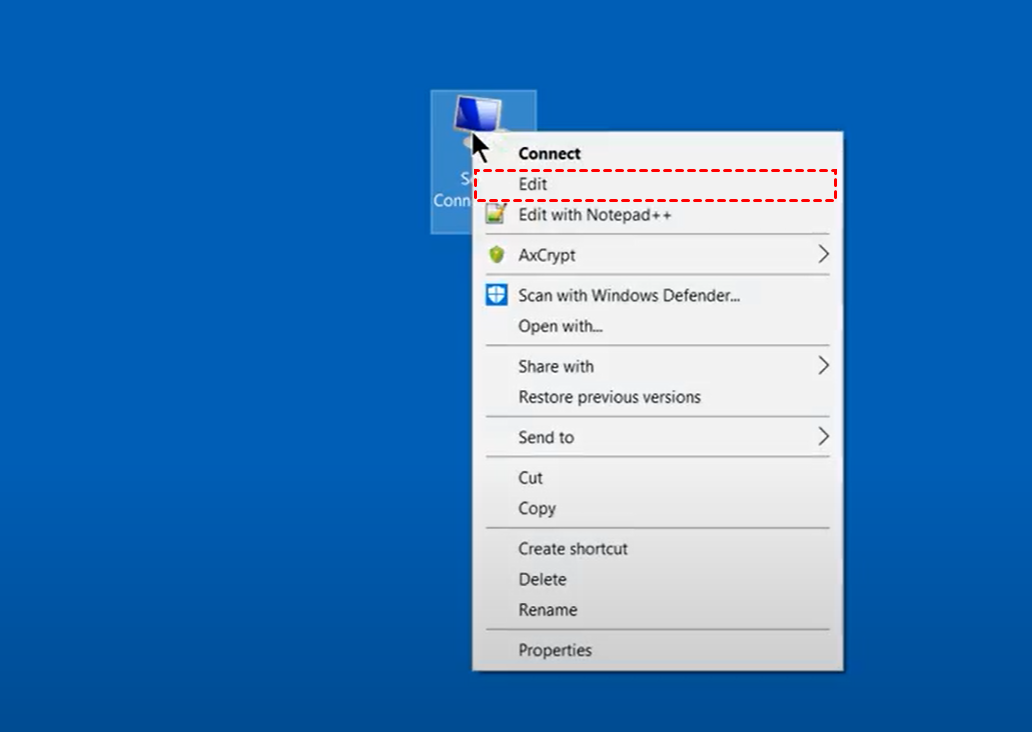The height and width of the screenshot is (732, 1032).
Task: Choose Delete from the context menu
Action: (658, 579)
